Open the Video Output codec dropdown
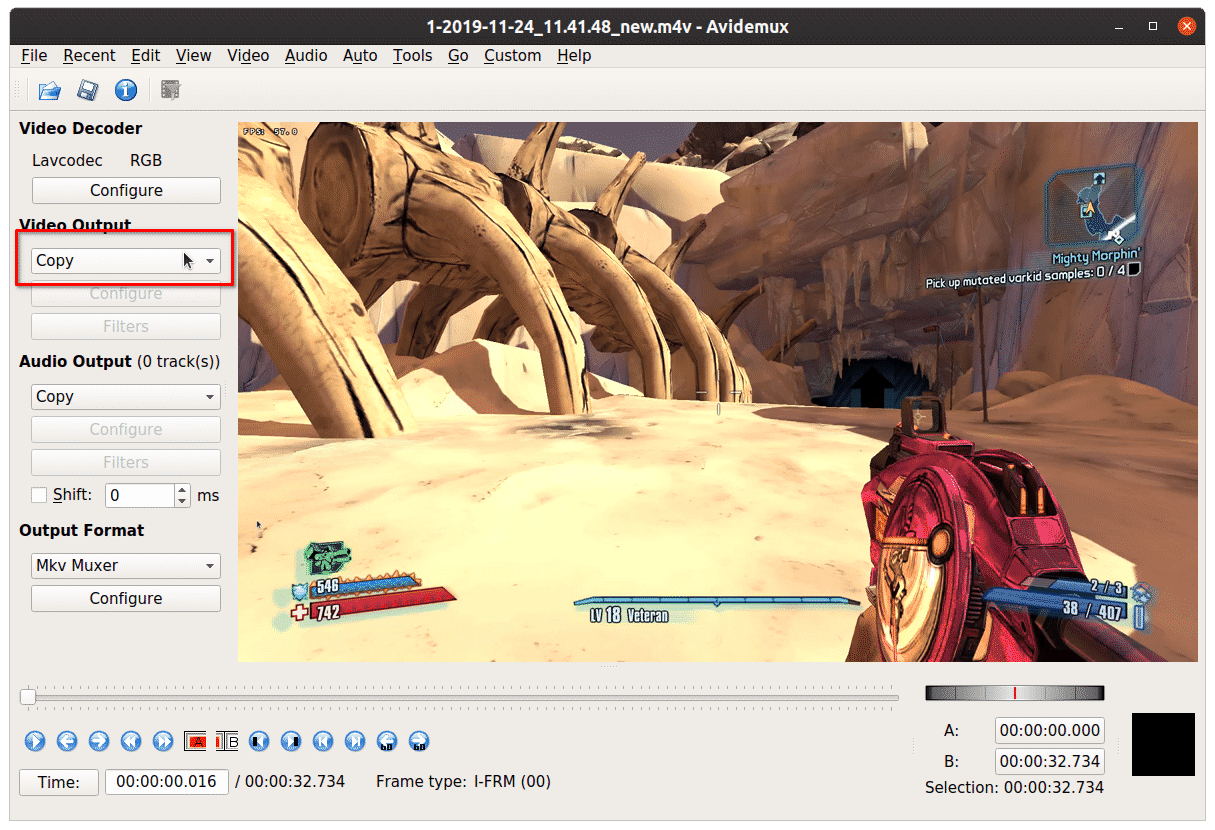The image size is (1215, 830). pyautogui.click(x=126, y=260)
